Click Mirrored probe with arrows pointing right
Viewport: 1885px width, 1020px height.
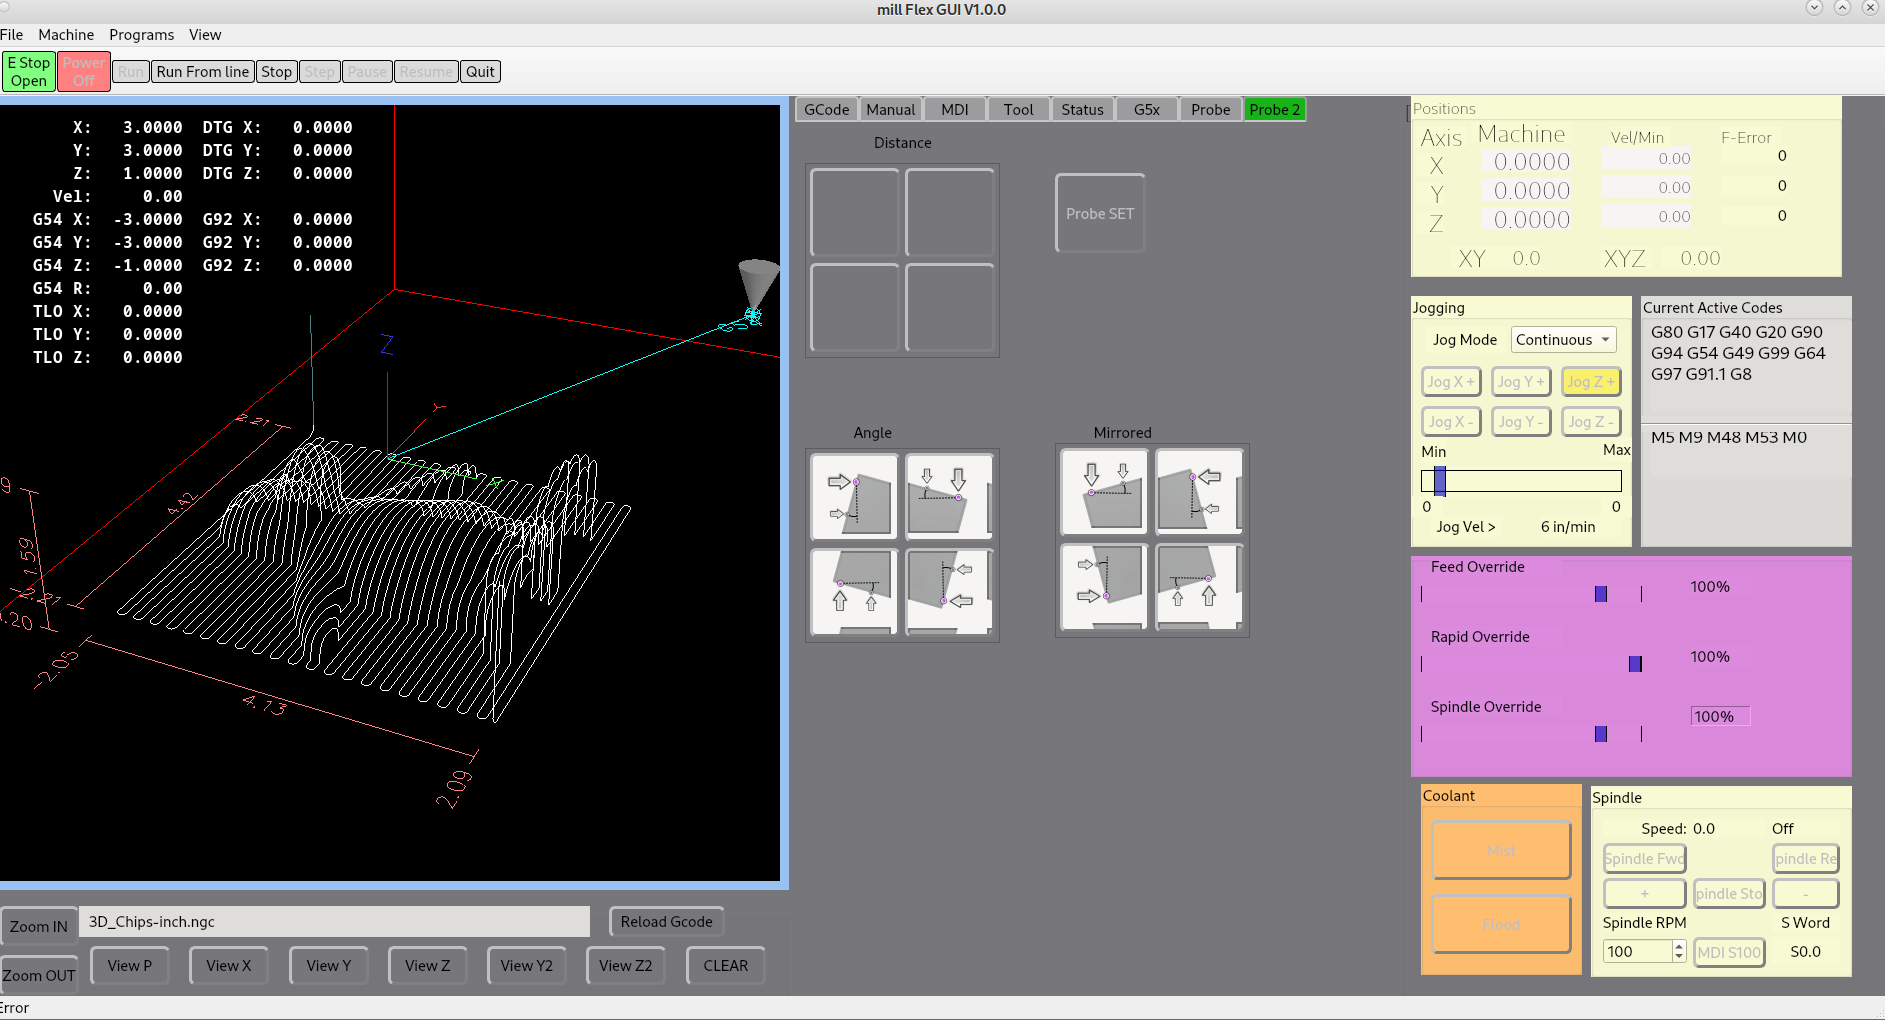pos(1104,586)
